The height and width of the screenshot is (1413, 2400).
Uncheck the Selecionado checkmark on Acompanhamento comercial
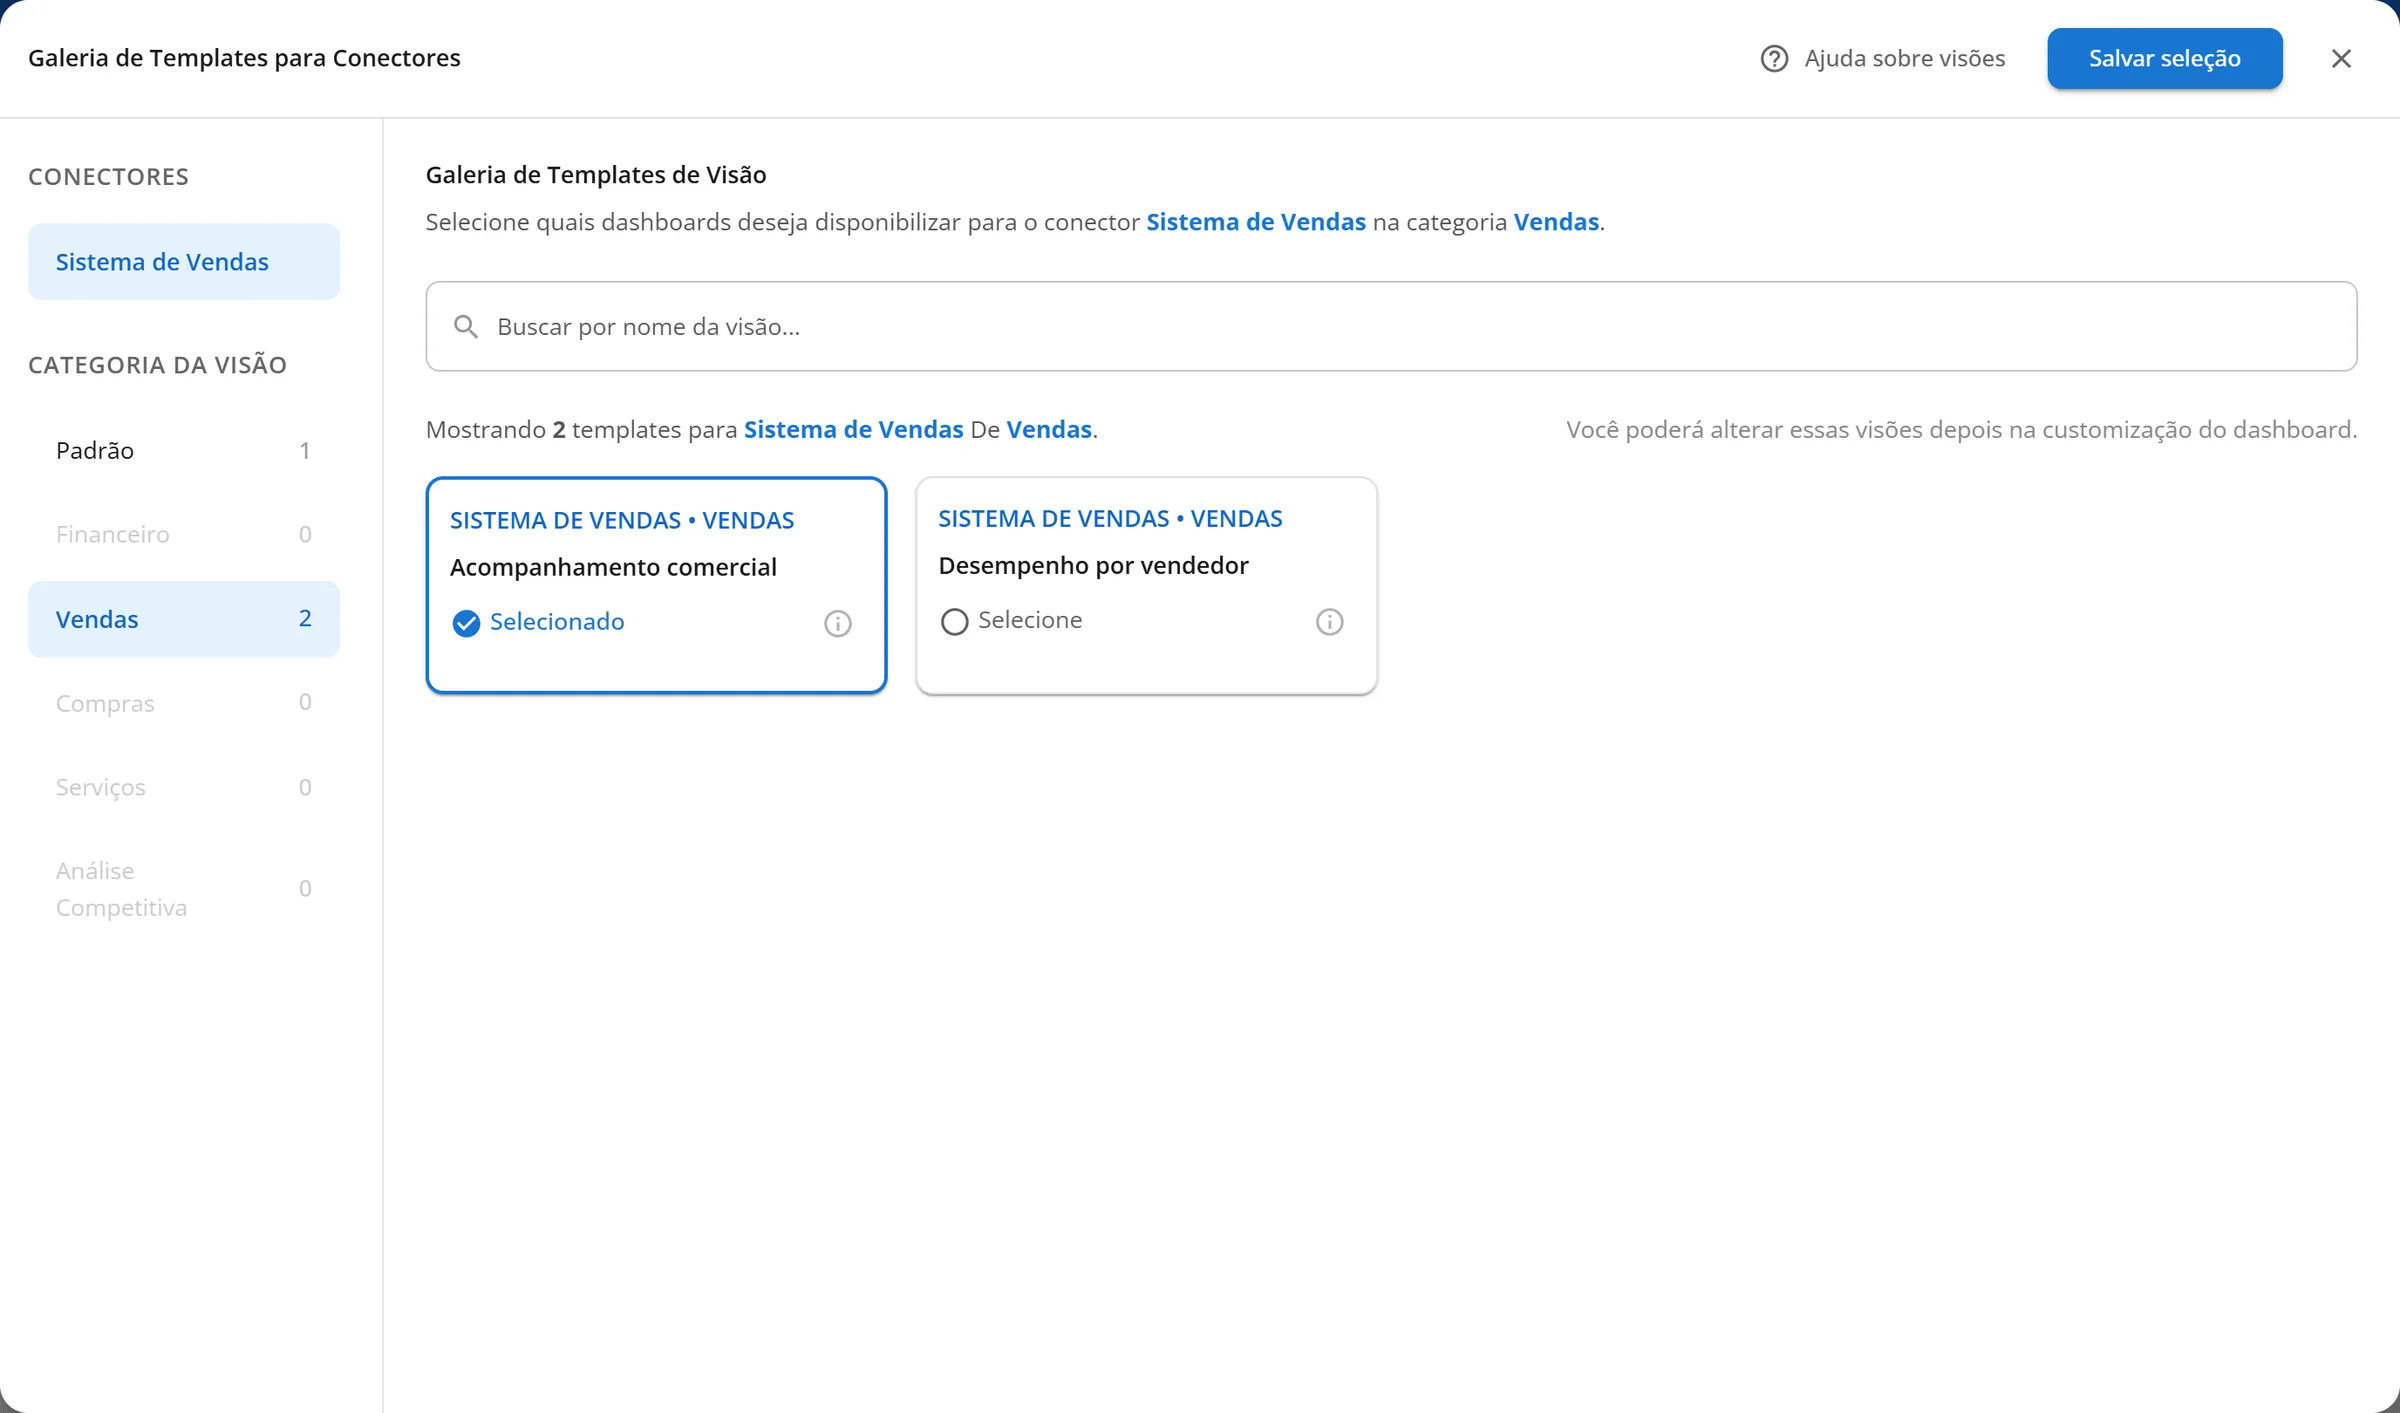point(466,623)
